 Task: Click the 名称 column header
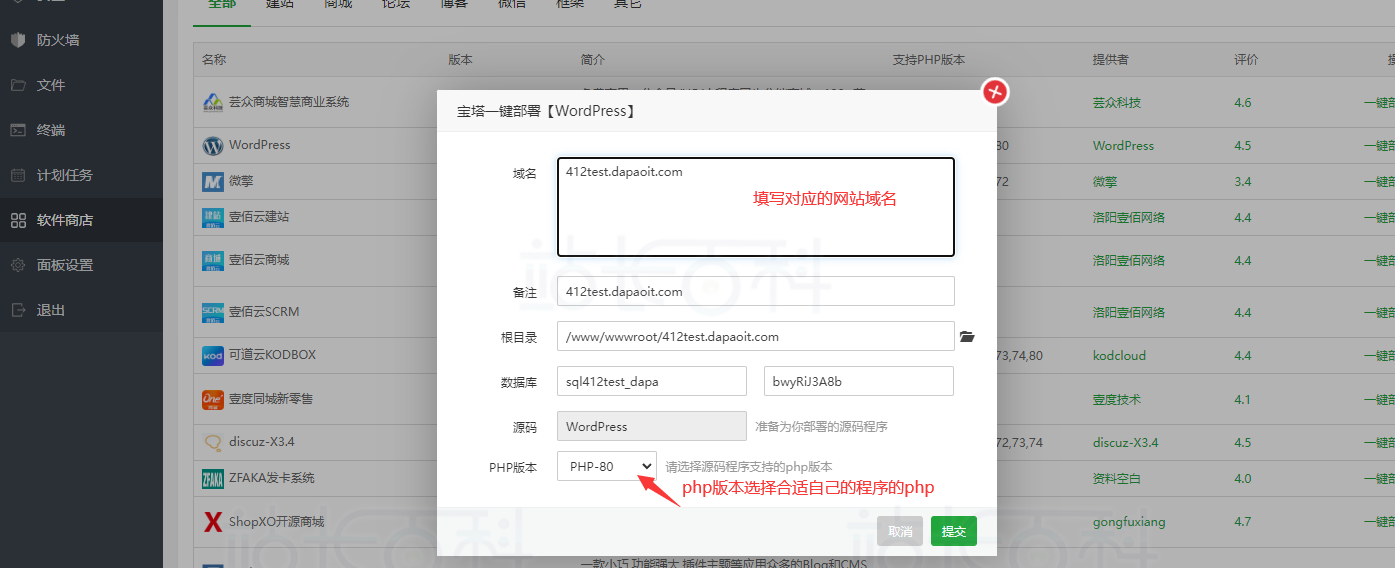pos(214,60)
